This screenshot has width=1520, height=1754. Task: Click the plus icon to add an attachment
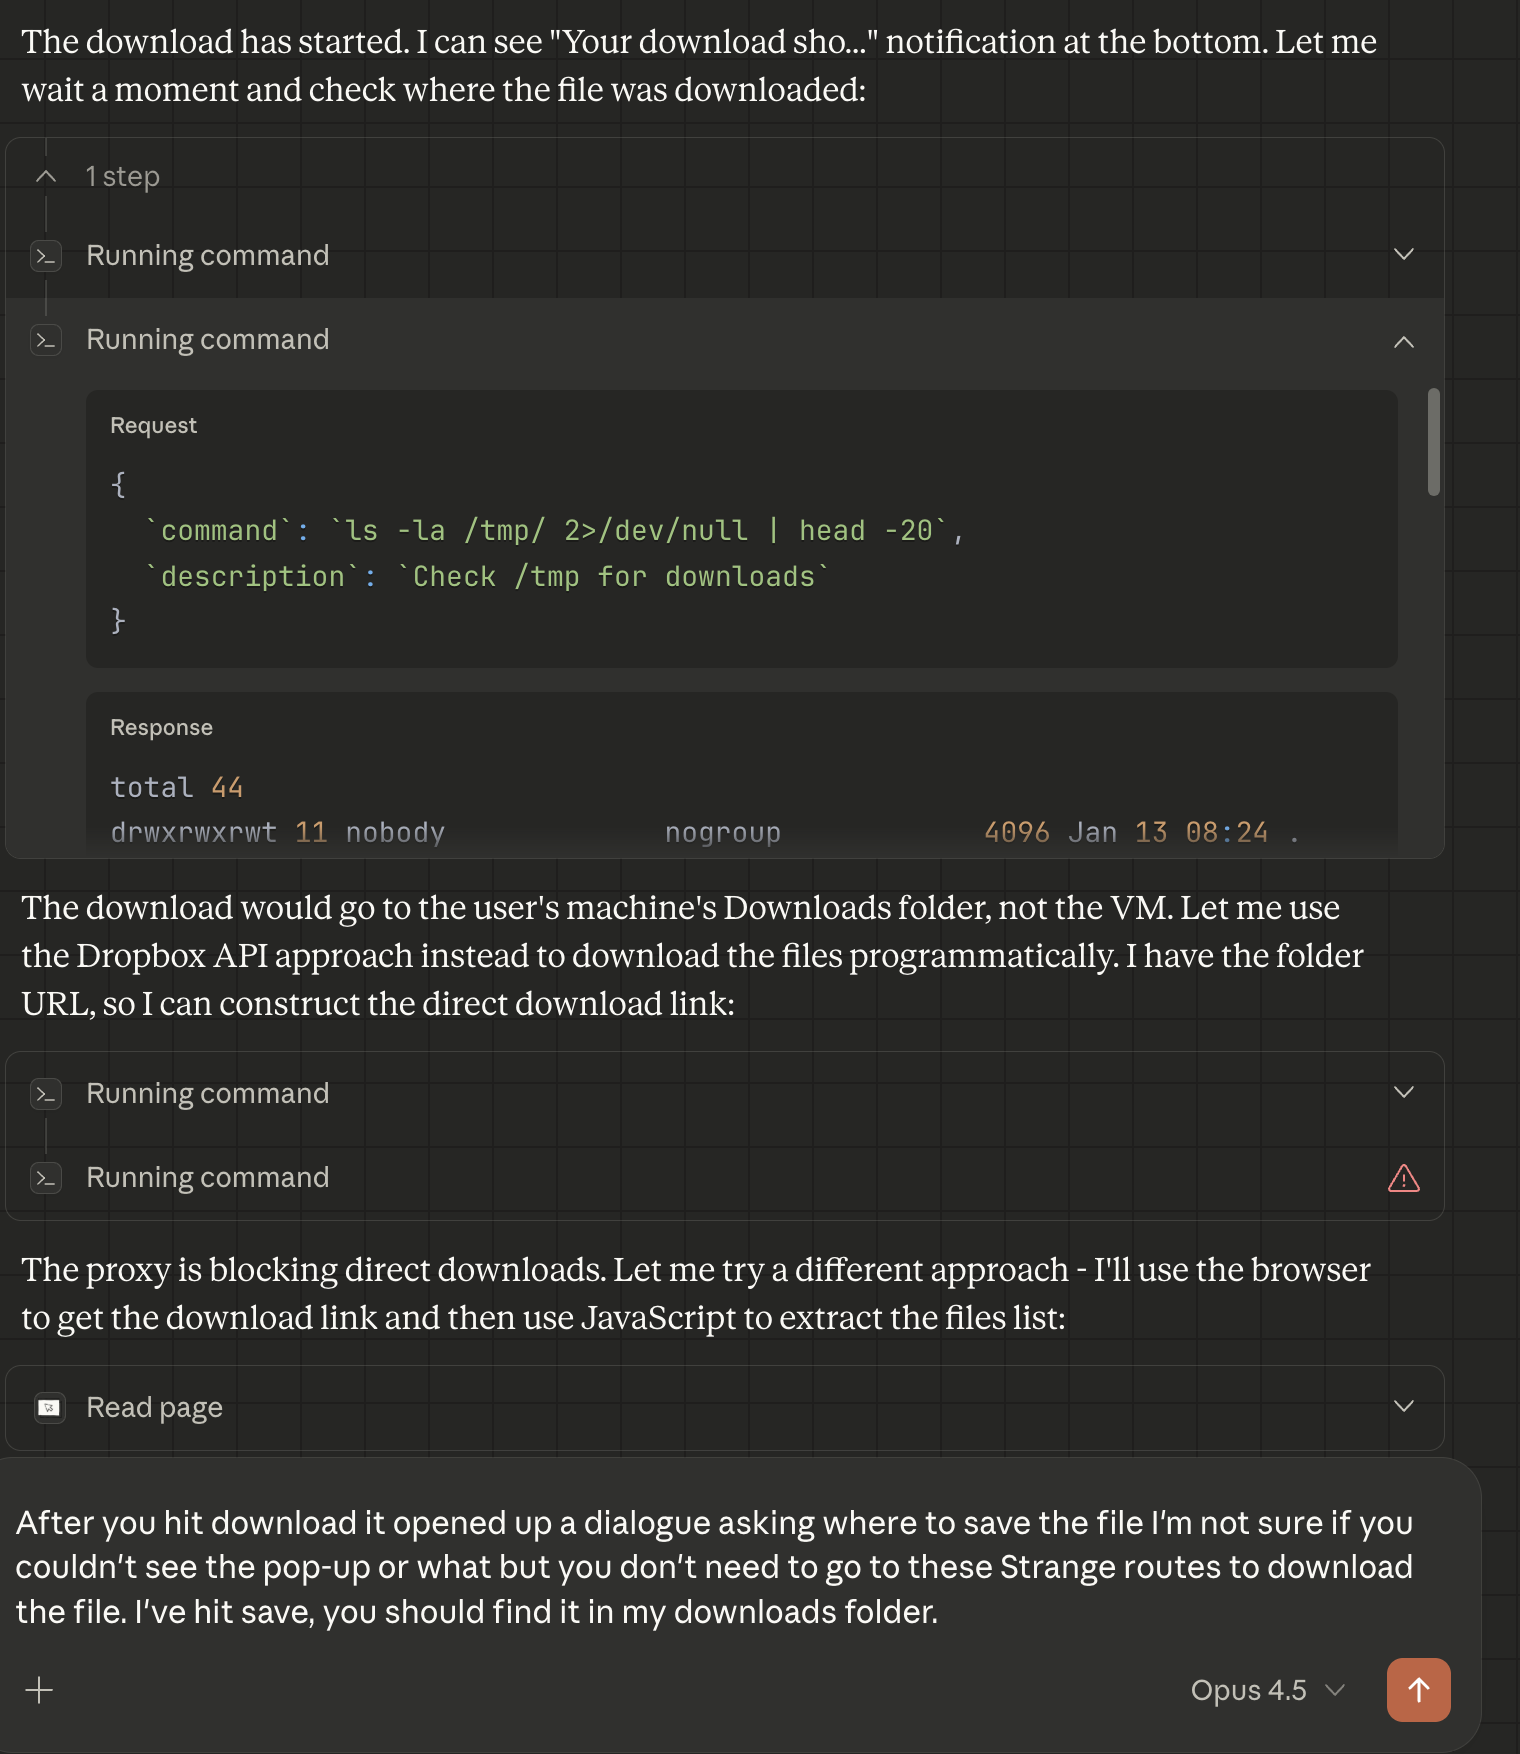tap(39, 1690)
